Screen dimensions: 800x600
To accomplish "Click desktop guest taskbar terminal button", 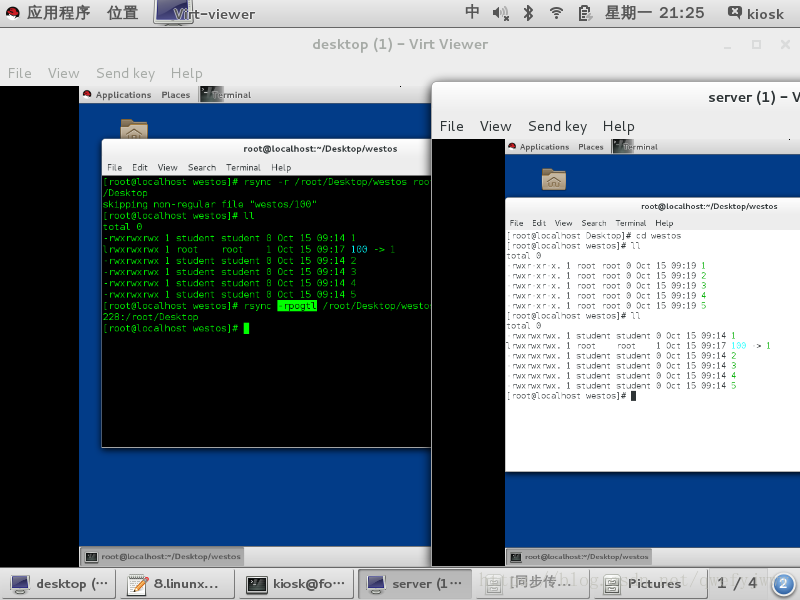I will (x=163, y=557).
